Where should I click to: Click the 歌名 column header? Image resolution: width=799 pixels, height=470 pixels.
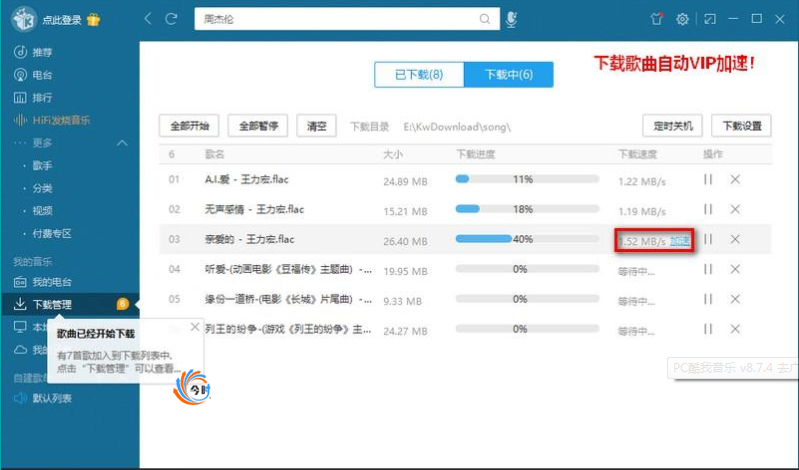pos(215,154)
